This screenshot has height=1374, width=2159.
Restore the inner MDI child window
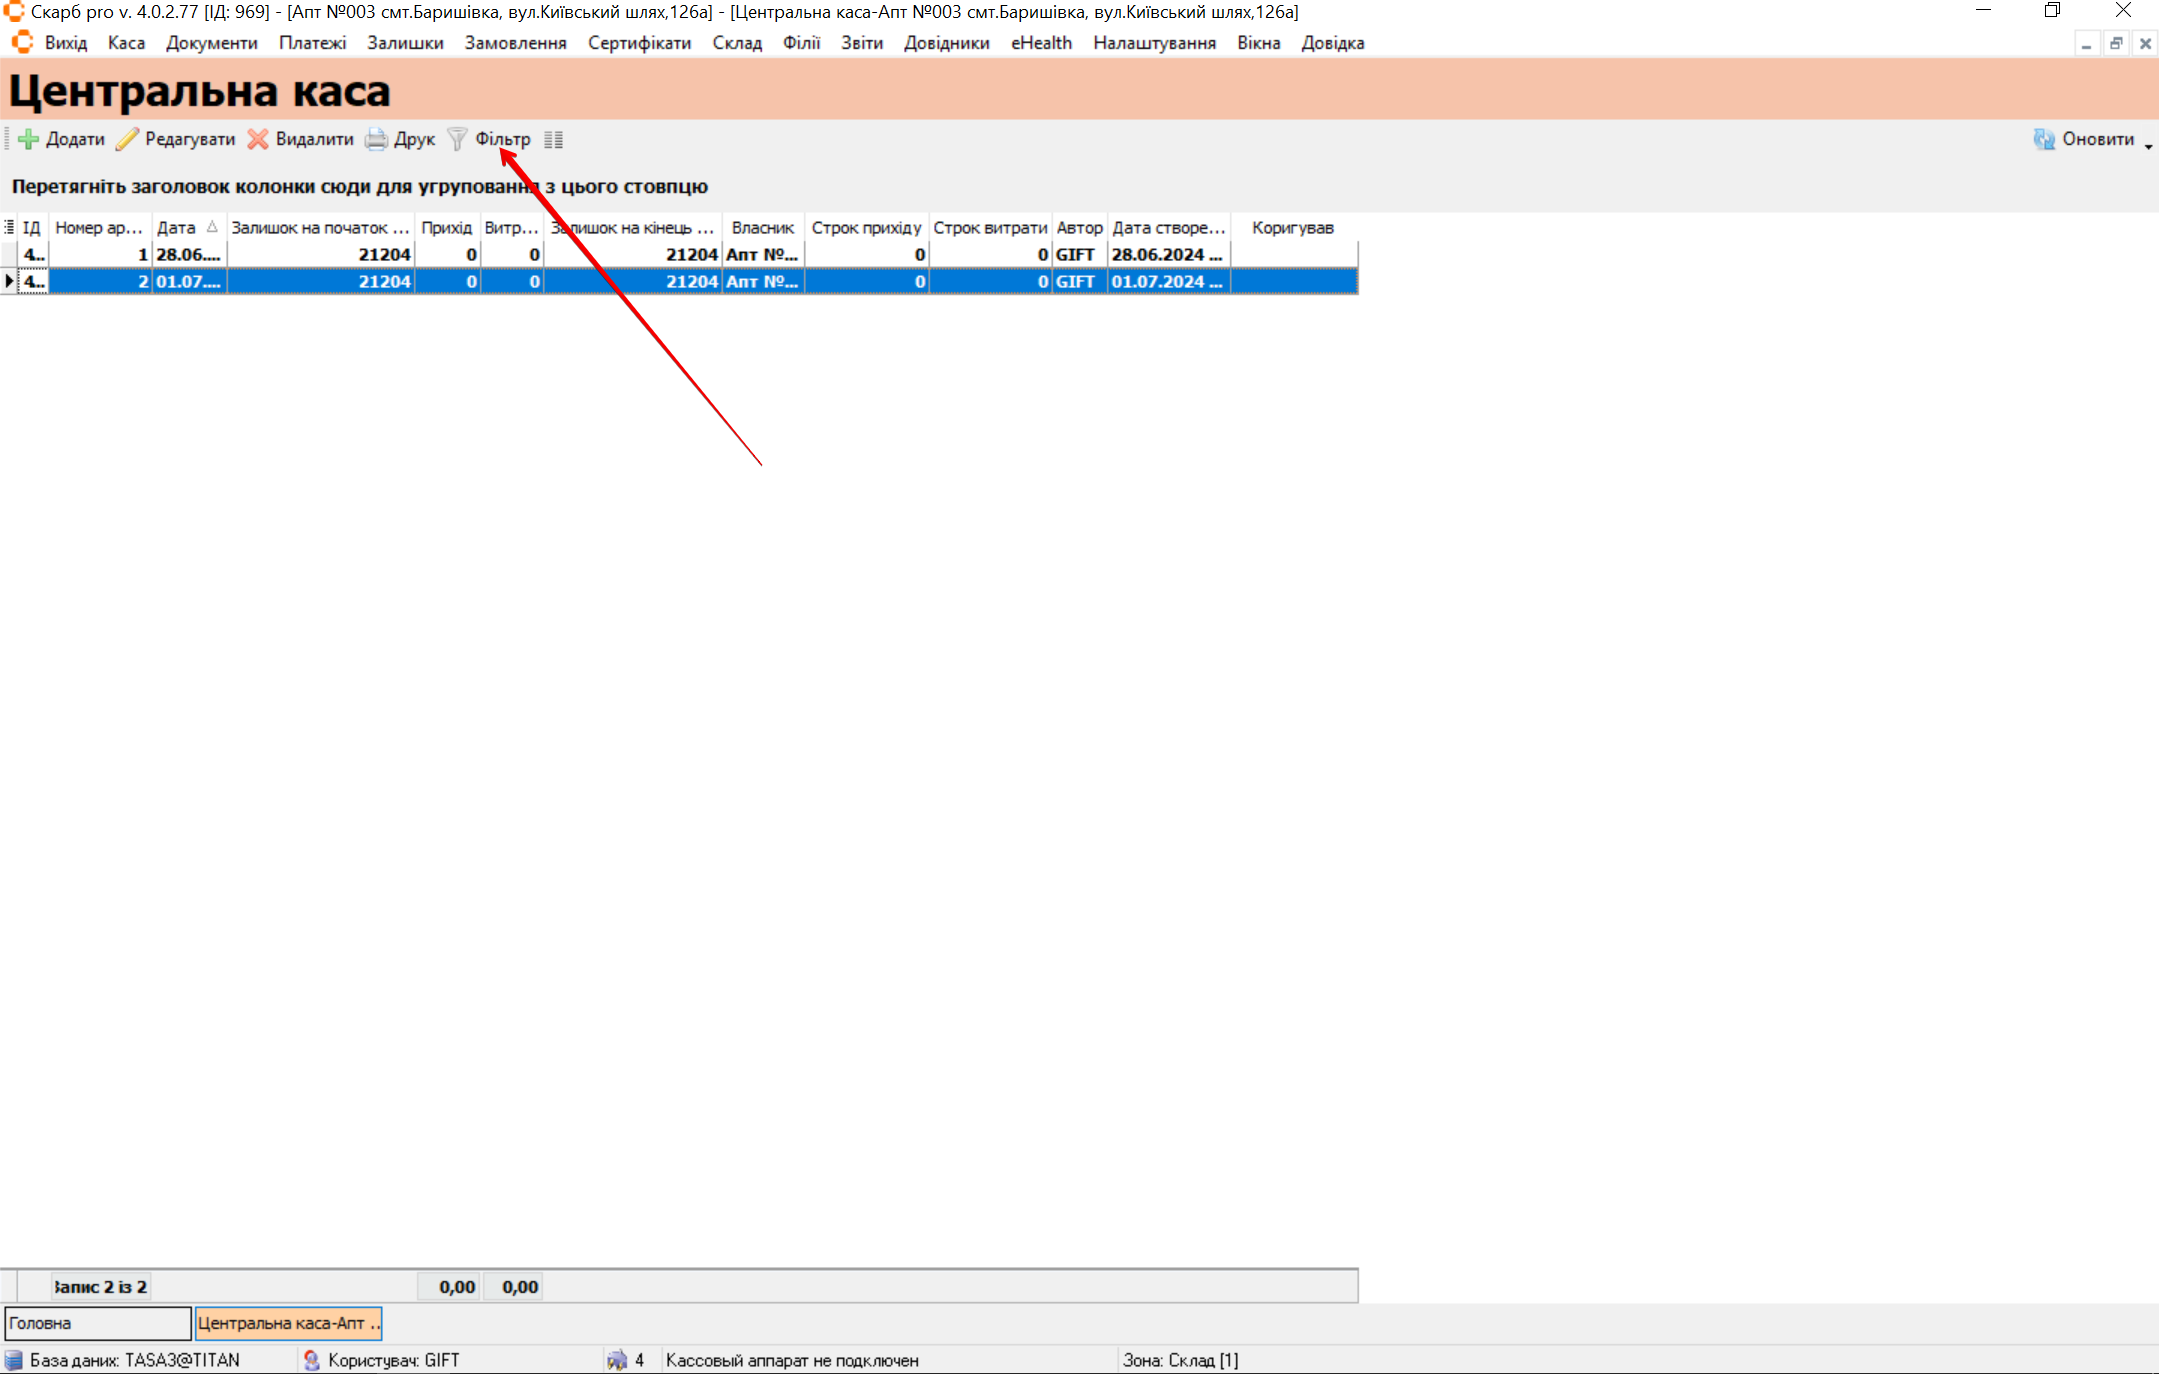pyautogui.click(x=2116, y=44)
